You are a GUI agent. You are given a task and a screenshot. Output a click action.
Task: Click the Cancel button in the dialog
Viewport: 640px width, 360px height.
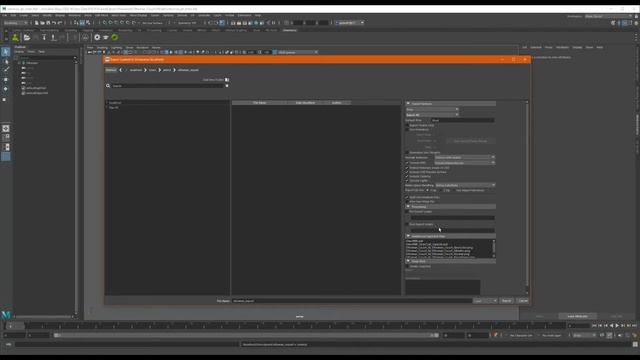click(x=523, y=301)
